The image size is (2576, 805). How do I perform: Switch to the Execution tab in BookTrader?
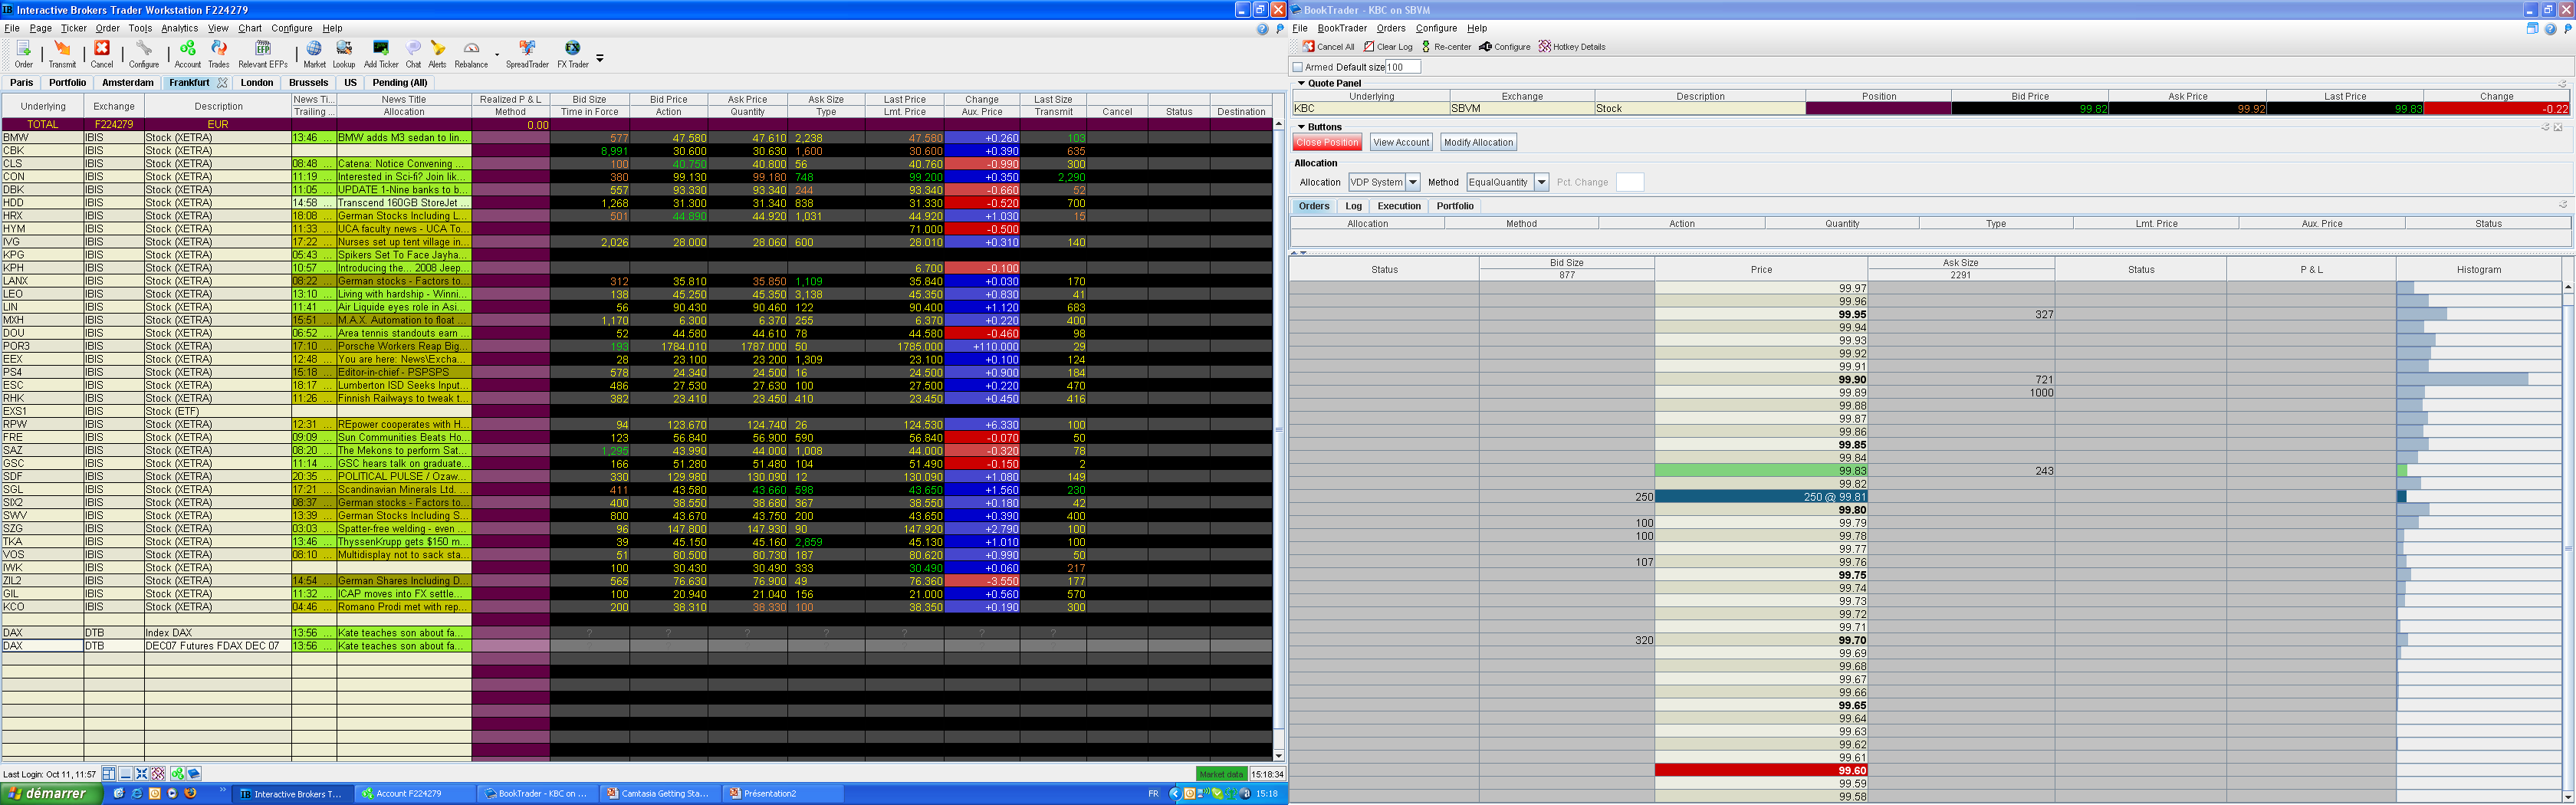pyautogui.click(x=1399, y=206)
